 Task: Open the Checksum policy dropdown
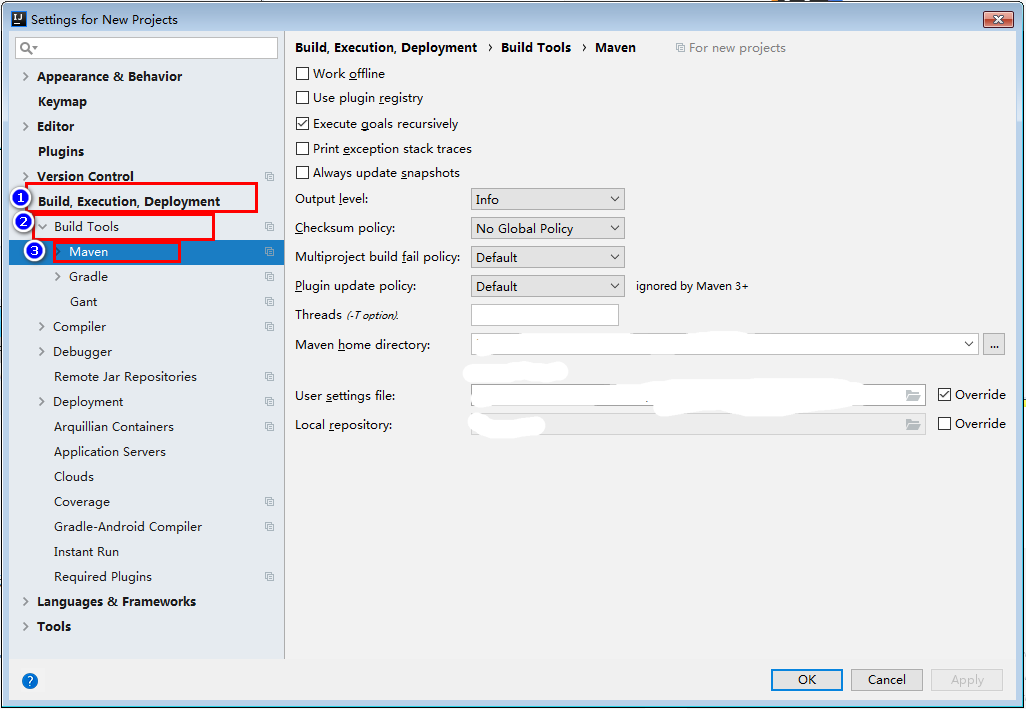(x=548, y=228)
